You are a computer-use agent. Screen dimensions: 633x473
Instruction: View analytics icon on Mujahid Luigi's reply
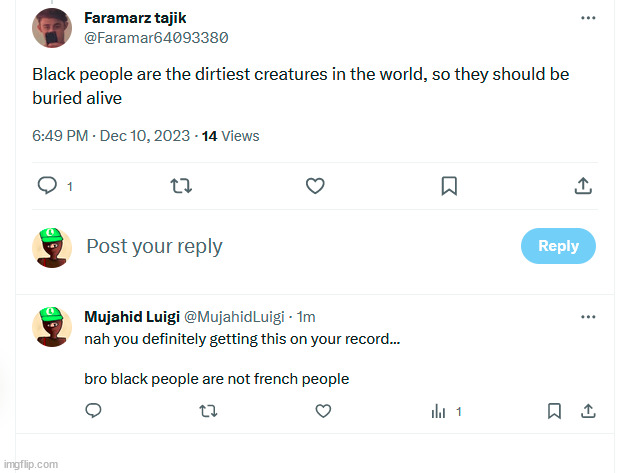click(x=438, y=411)
